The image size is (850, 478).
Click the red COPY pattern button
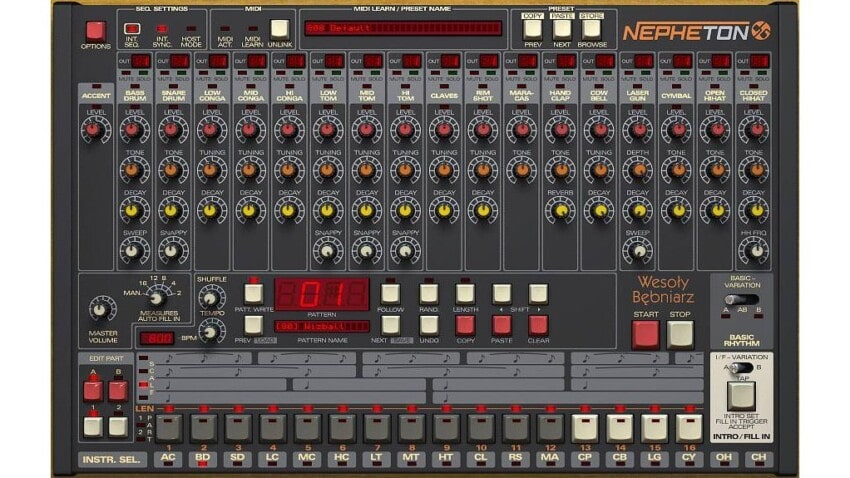click(x=465, y=324)
